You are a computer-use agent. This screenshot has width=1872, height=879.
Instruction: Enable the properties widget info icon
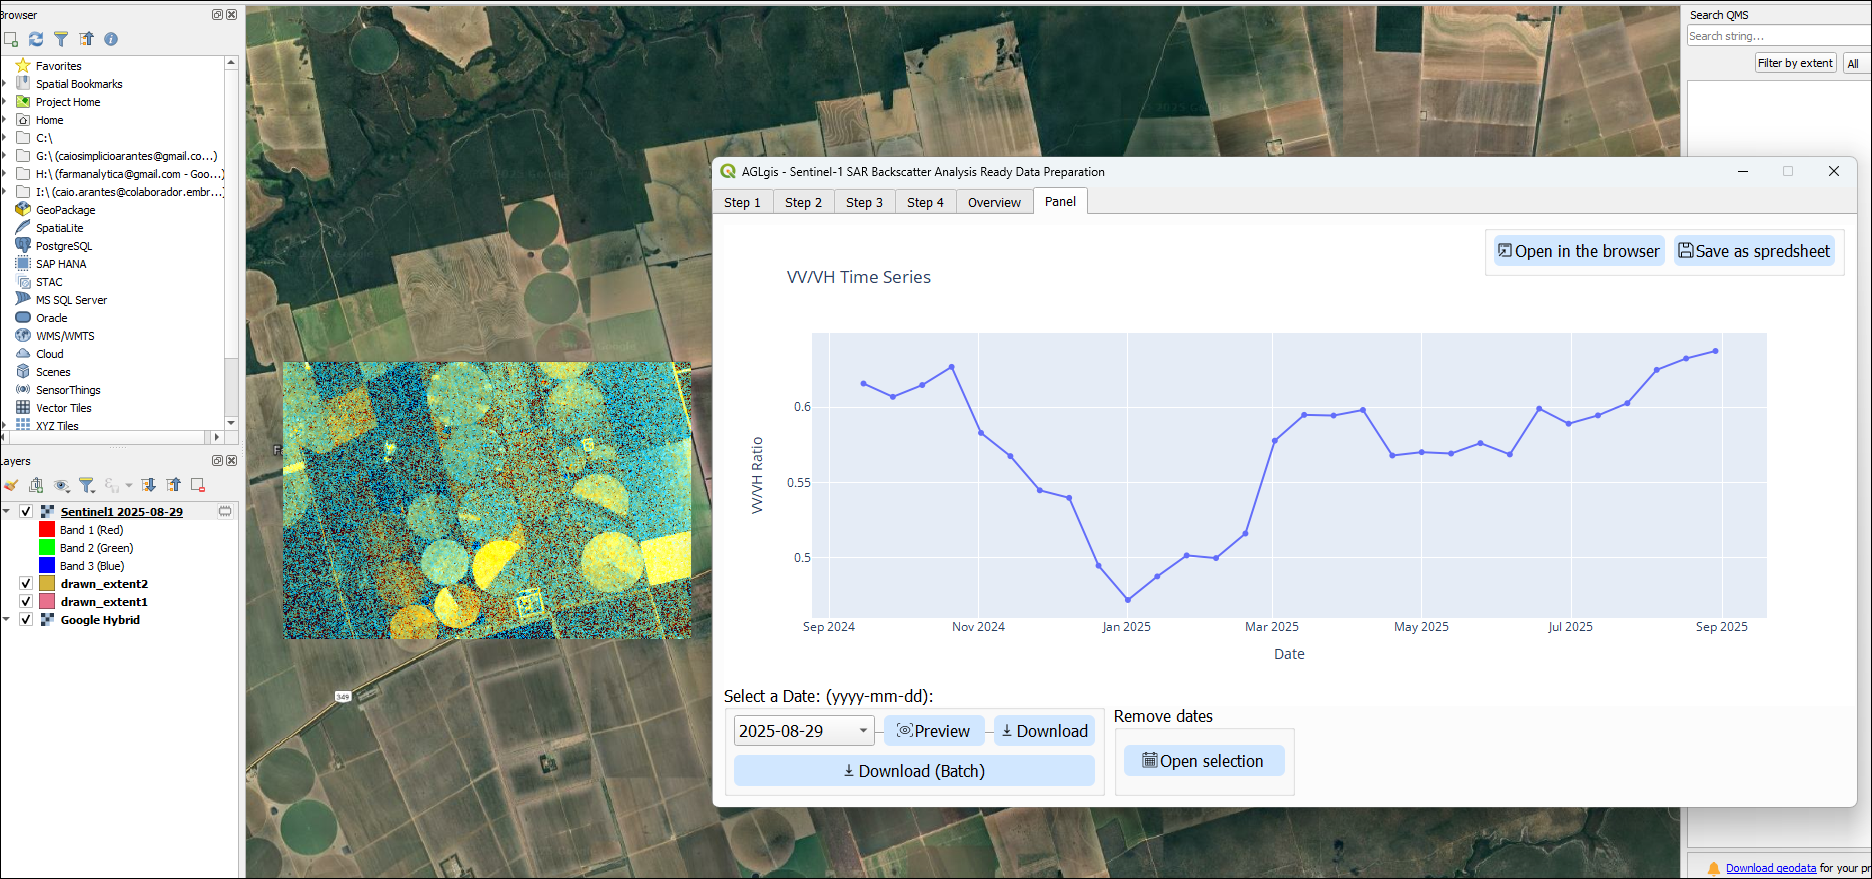[x=111, y=39]
